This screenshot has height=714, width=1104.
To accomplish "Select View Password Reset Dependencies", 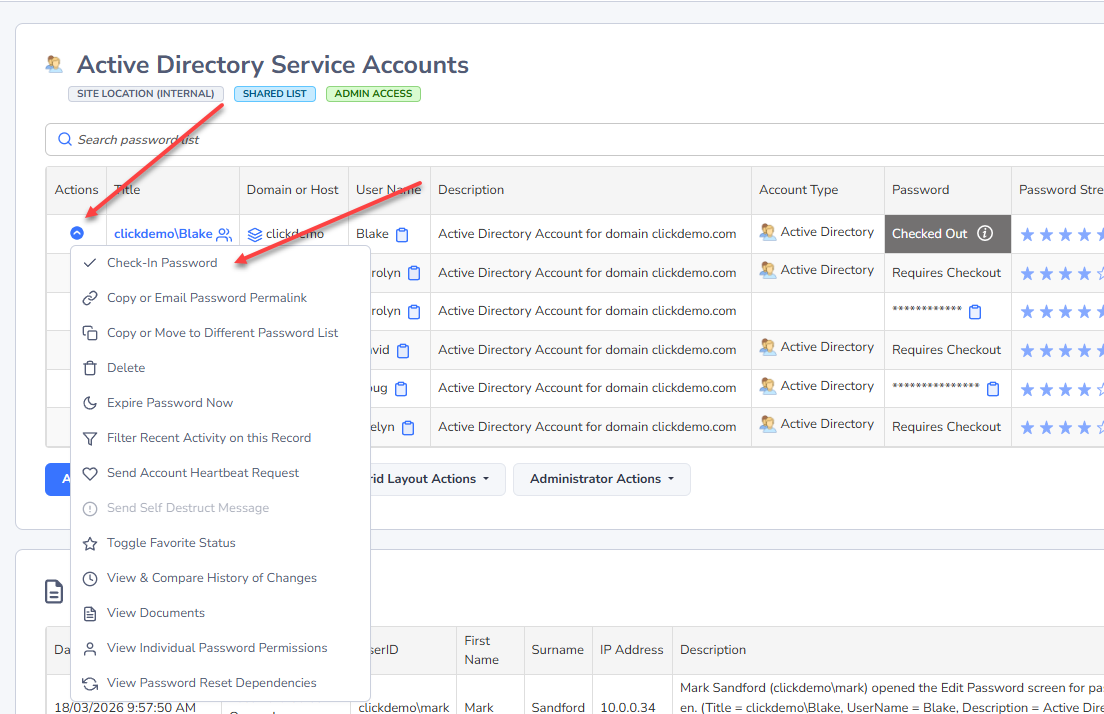I will click(211, 683).
